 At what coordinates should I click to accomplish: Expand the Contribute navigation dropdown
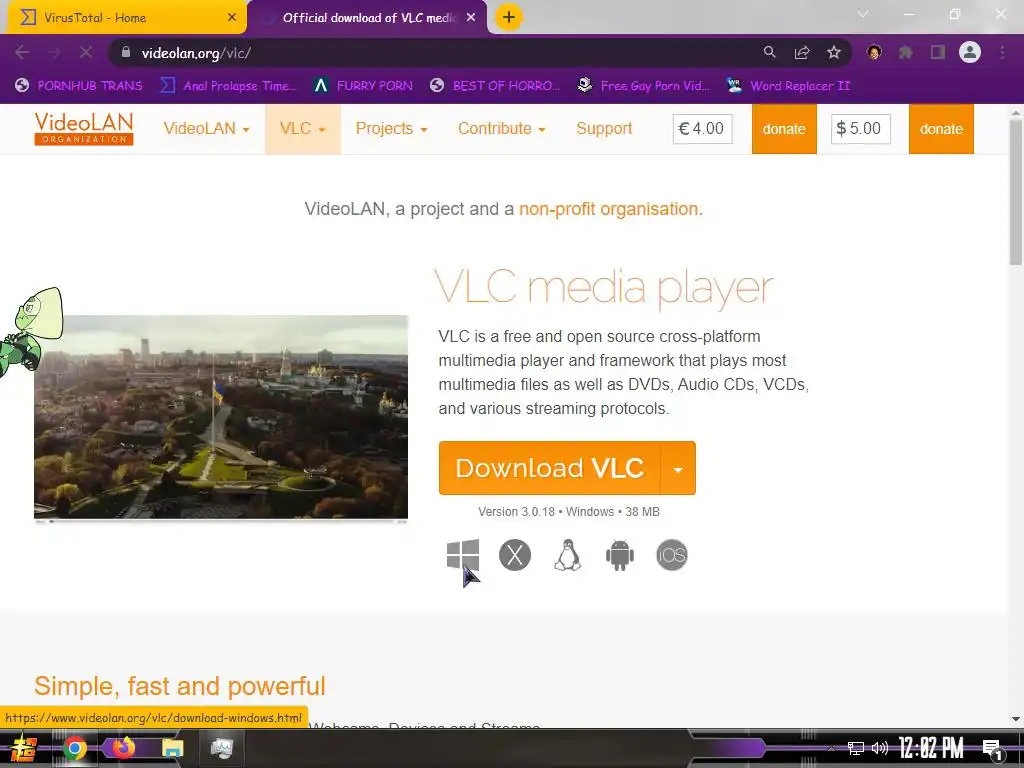point(502,129)
